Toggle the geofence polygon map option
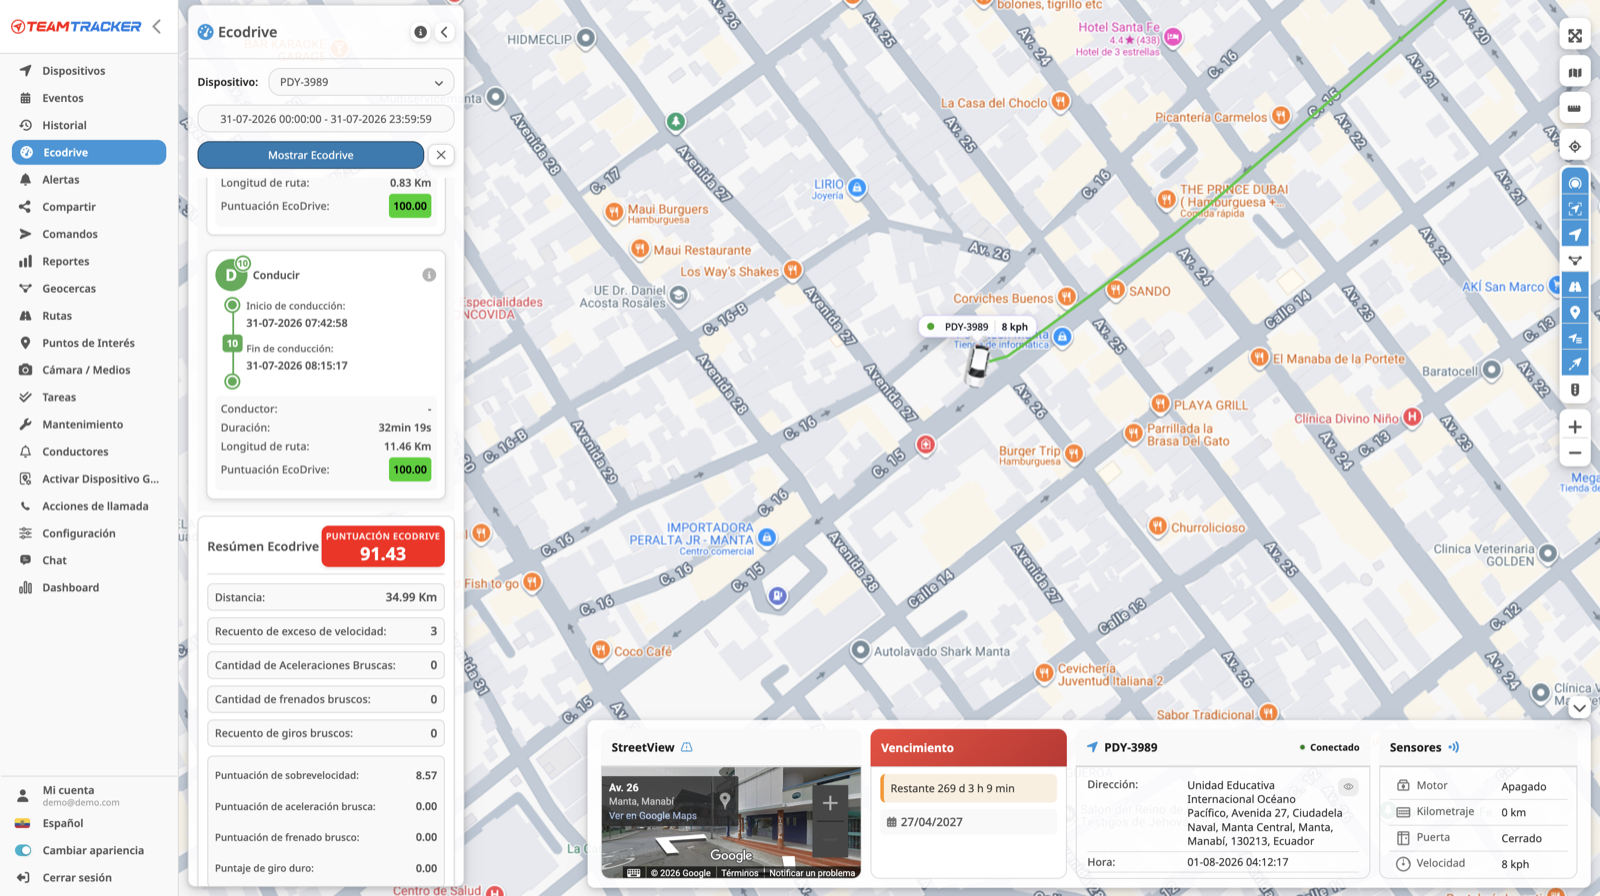The height and width of the screenshot is (896, 1600). 1575,260
